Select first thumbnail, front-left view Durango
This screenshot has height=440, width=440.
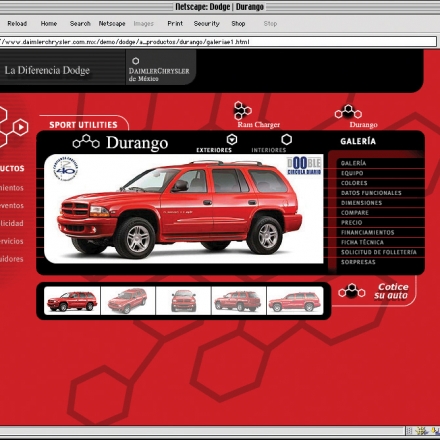coord(72,301)
